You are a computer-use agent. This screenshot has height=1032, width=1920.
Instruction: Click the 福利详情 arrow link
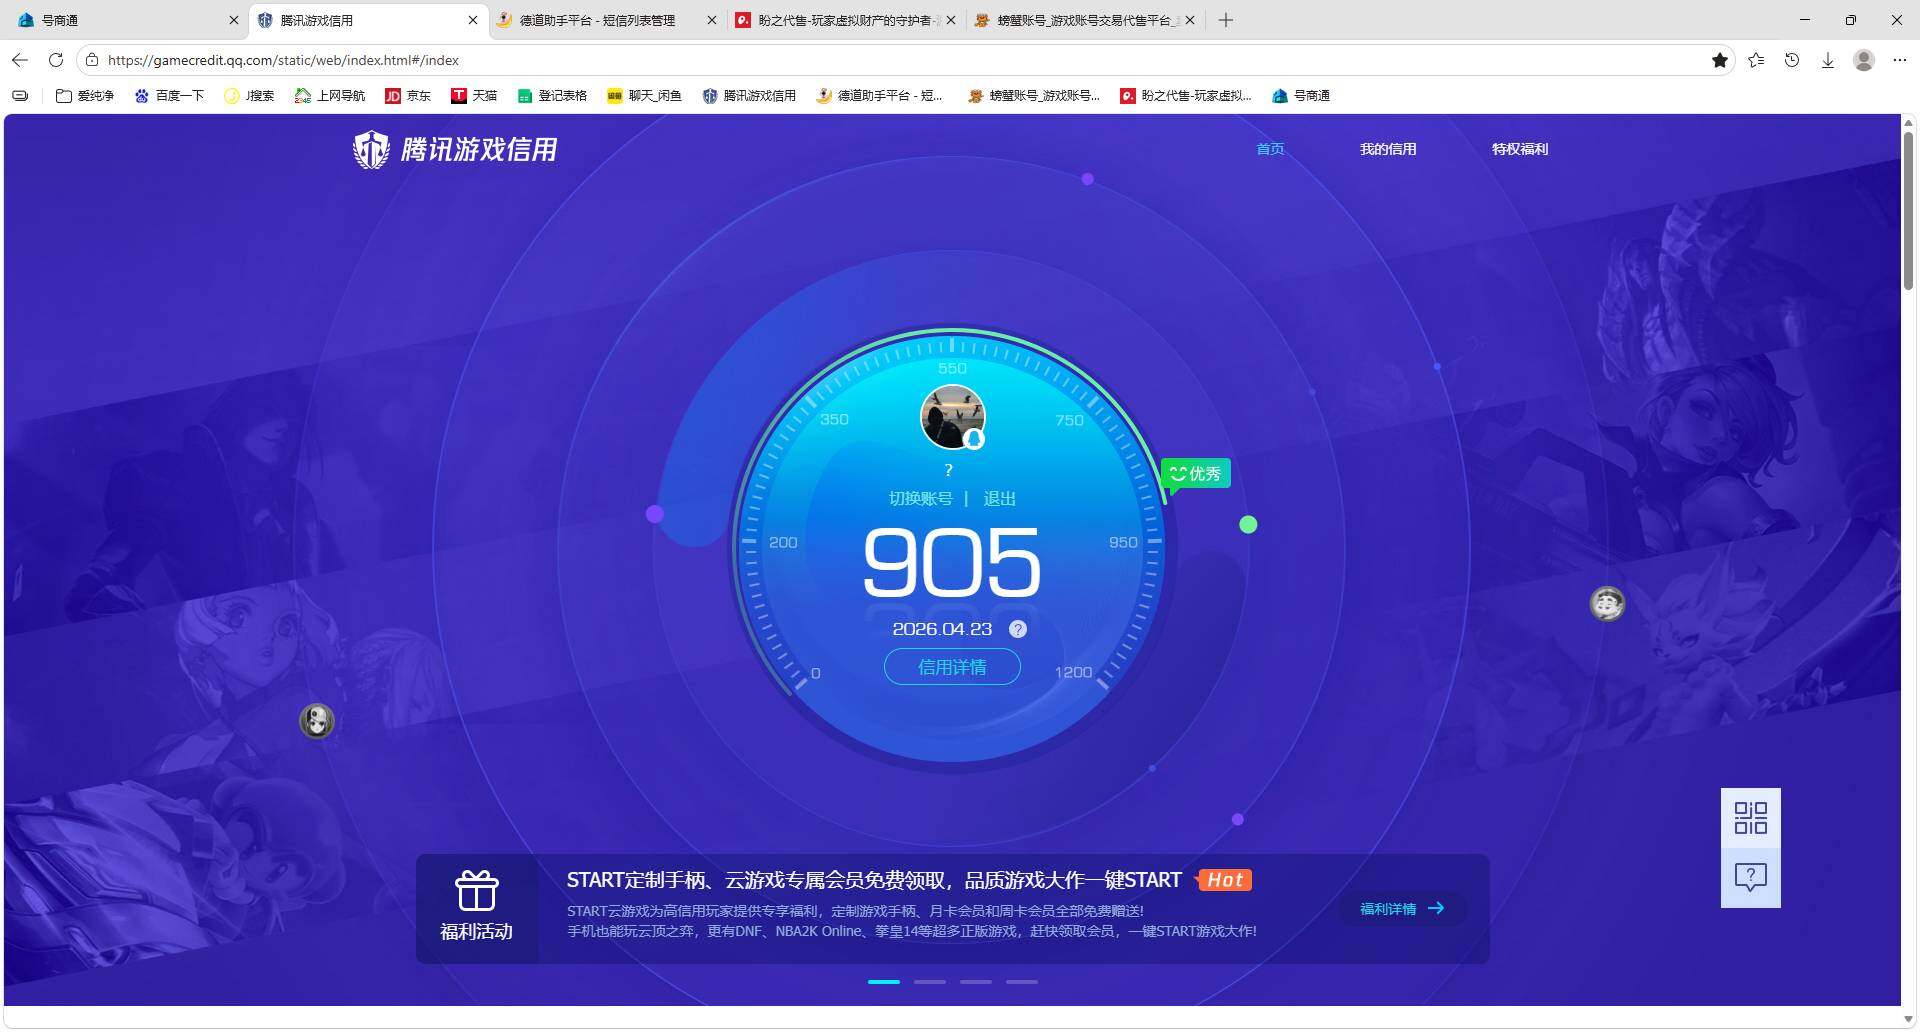coord(1400,908)
